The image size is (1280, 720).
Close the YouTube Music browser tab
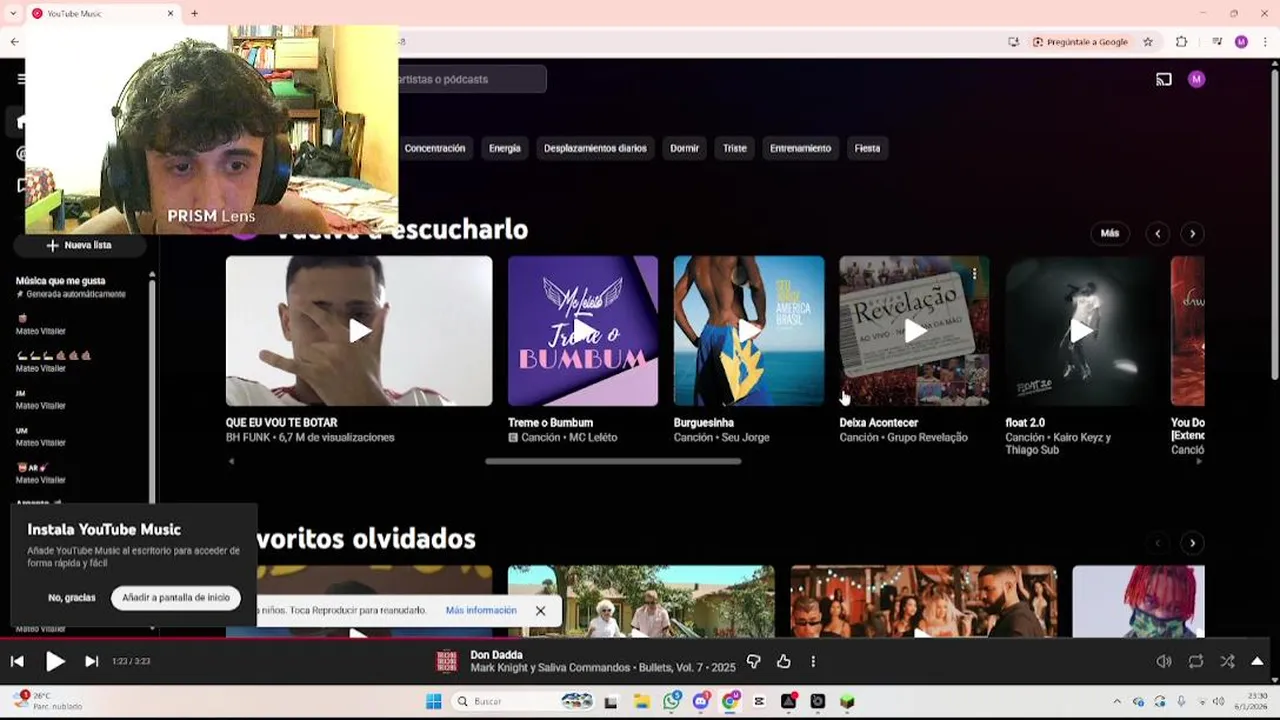pyautogui.click(x=170, y=13)
